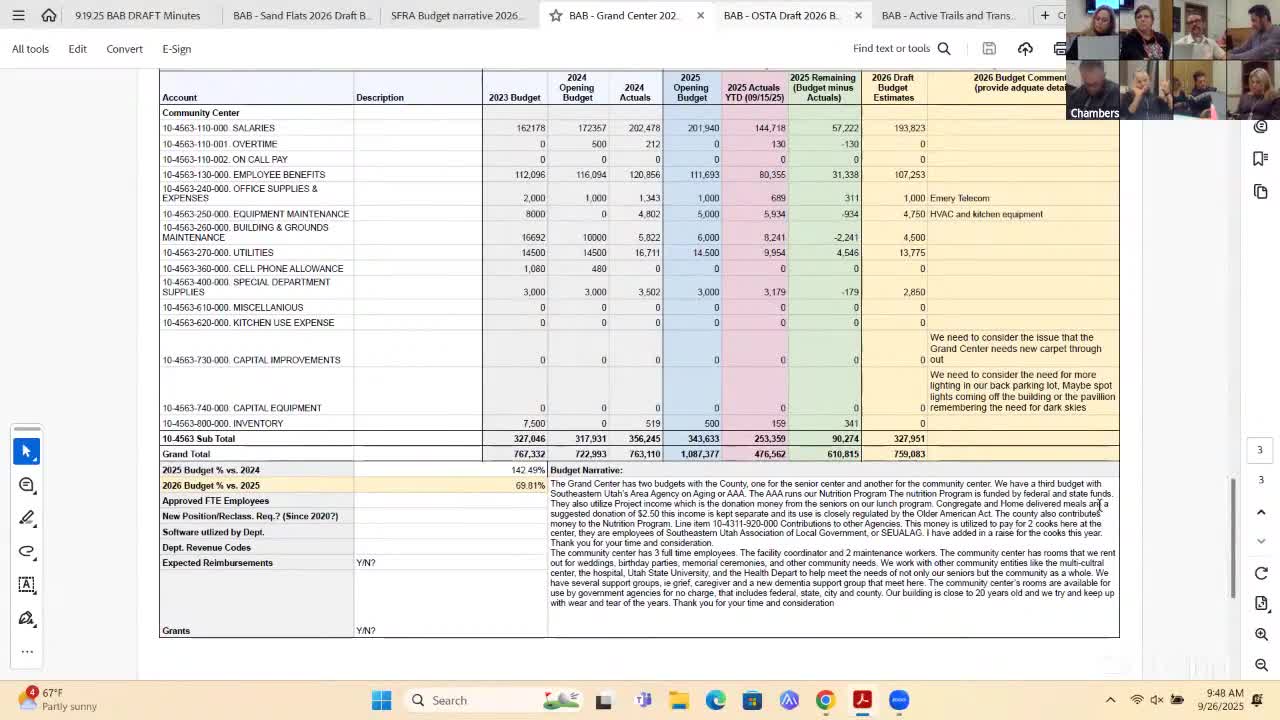Viewport: 1280px width, 720px height.
Task: Choose the Comment tool in the quick toolbar
Action: (x=27, y=485)
